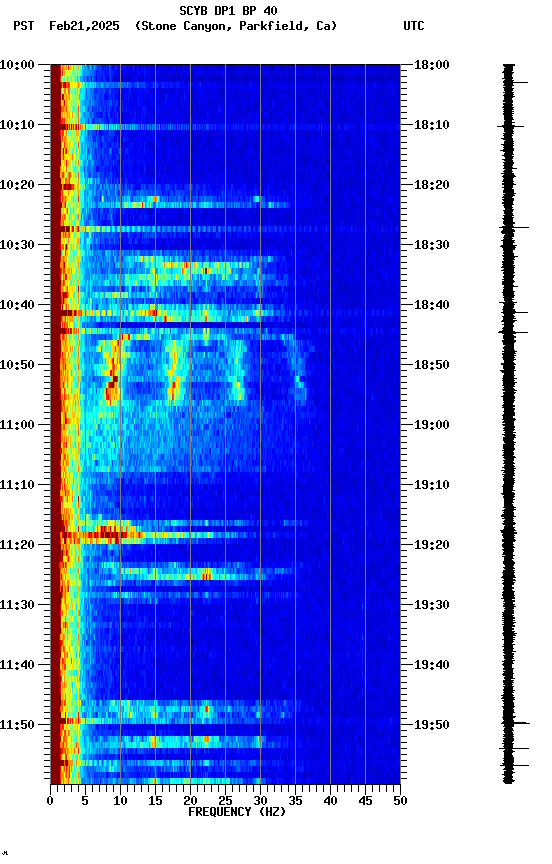Click the "5" frequency axis label
This screenshot has height=864, width=552.
[85, 801]
